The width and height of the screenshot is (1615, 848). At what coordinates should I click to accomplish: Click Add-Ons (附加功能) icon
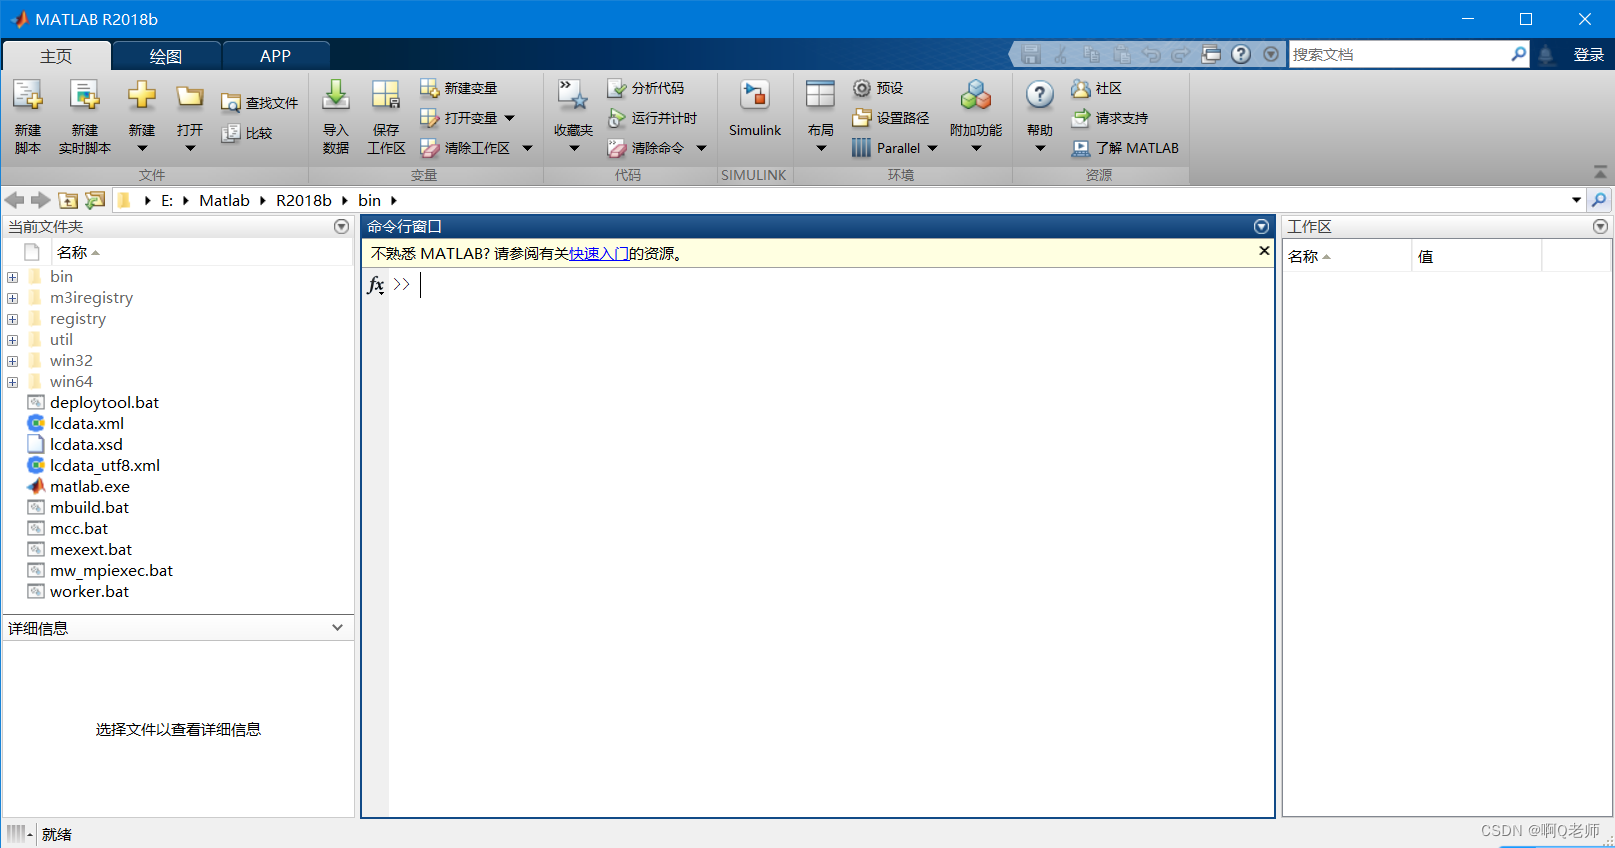tap(976, 96)
